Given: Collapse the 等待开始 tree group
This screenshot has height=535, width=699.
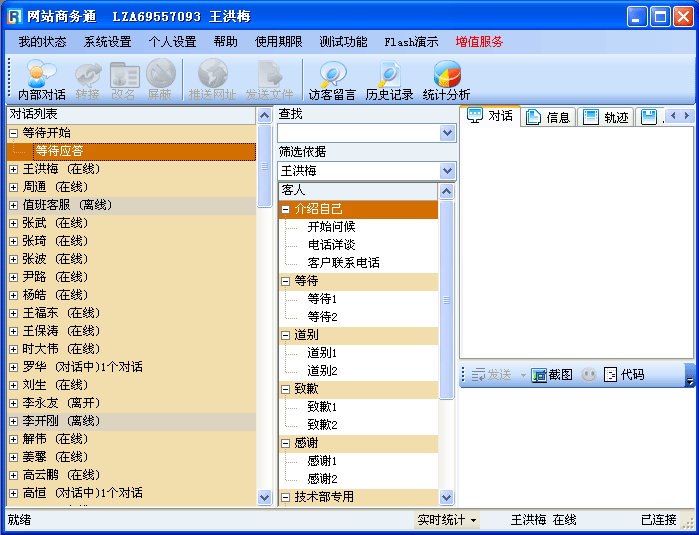Looking at the screenshot, I should [14, 133].
